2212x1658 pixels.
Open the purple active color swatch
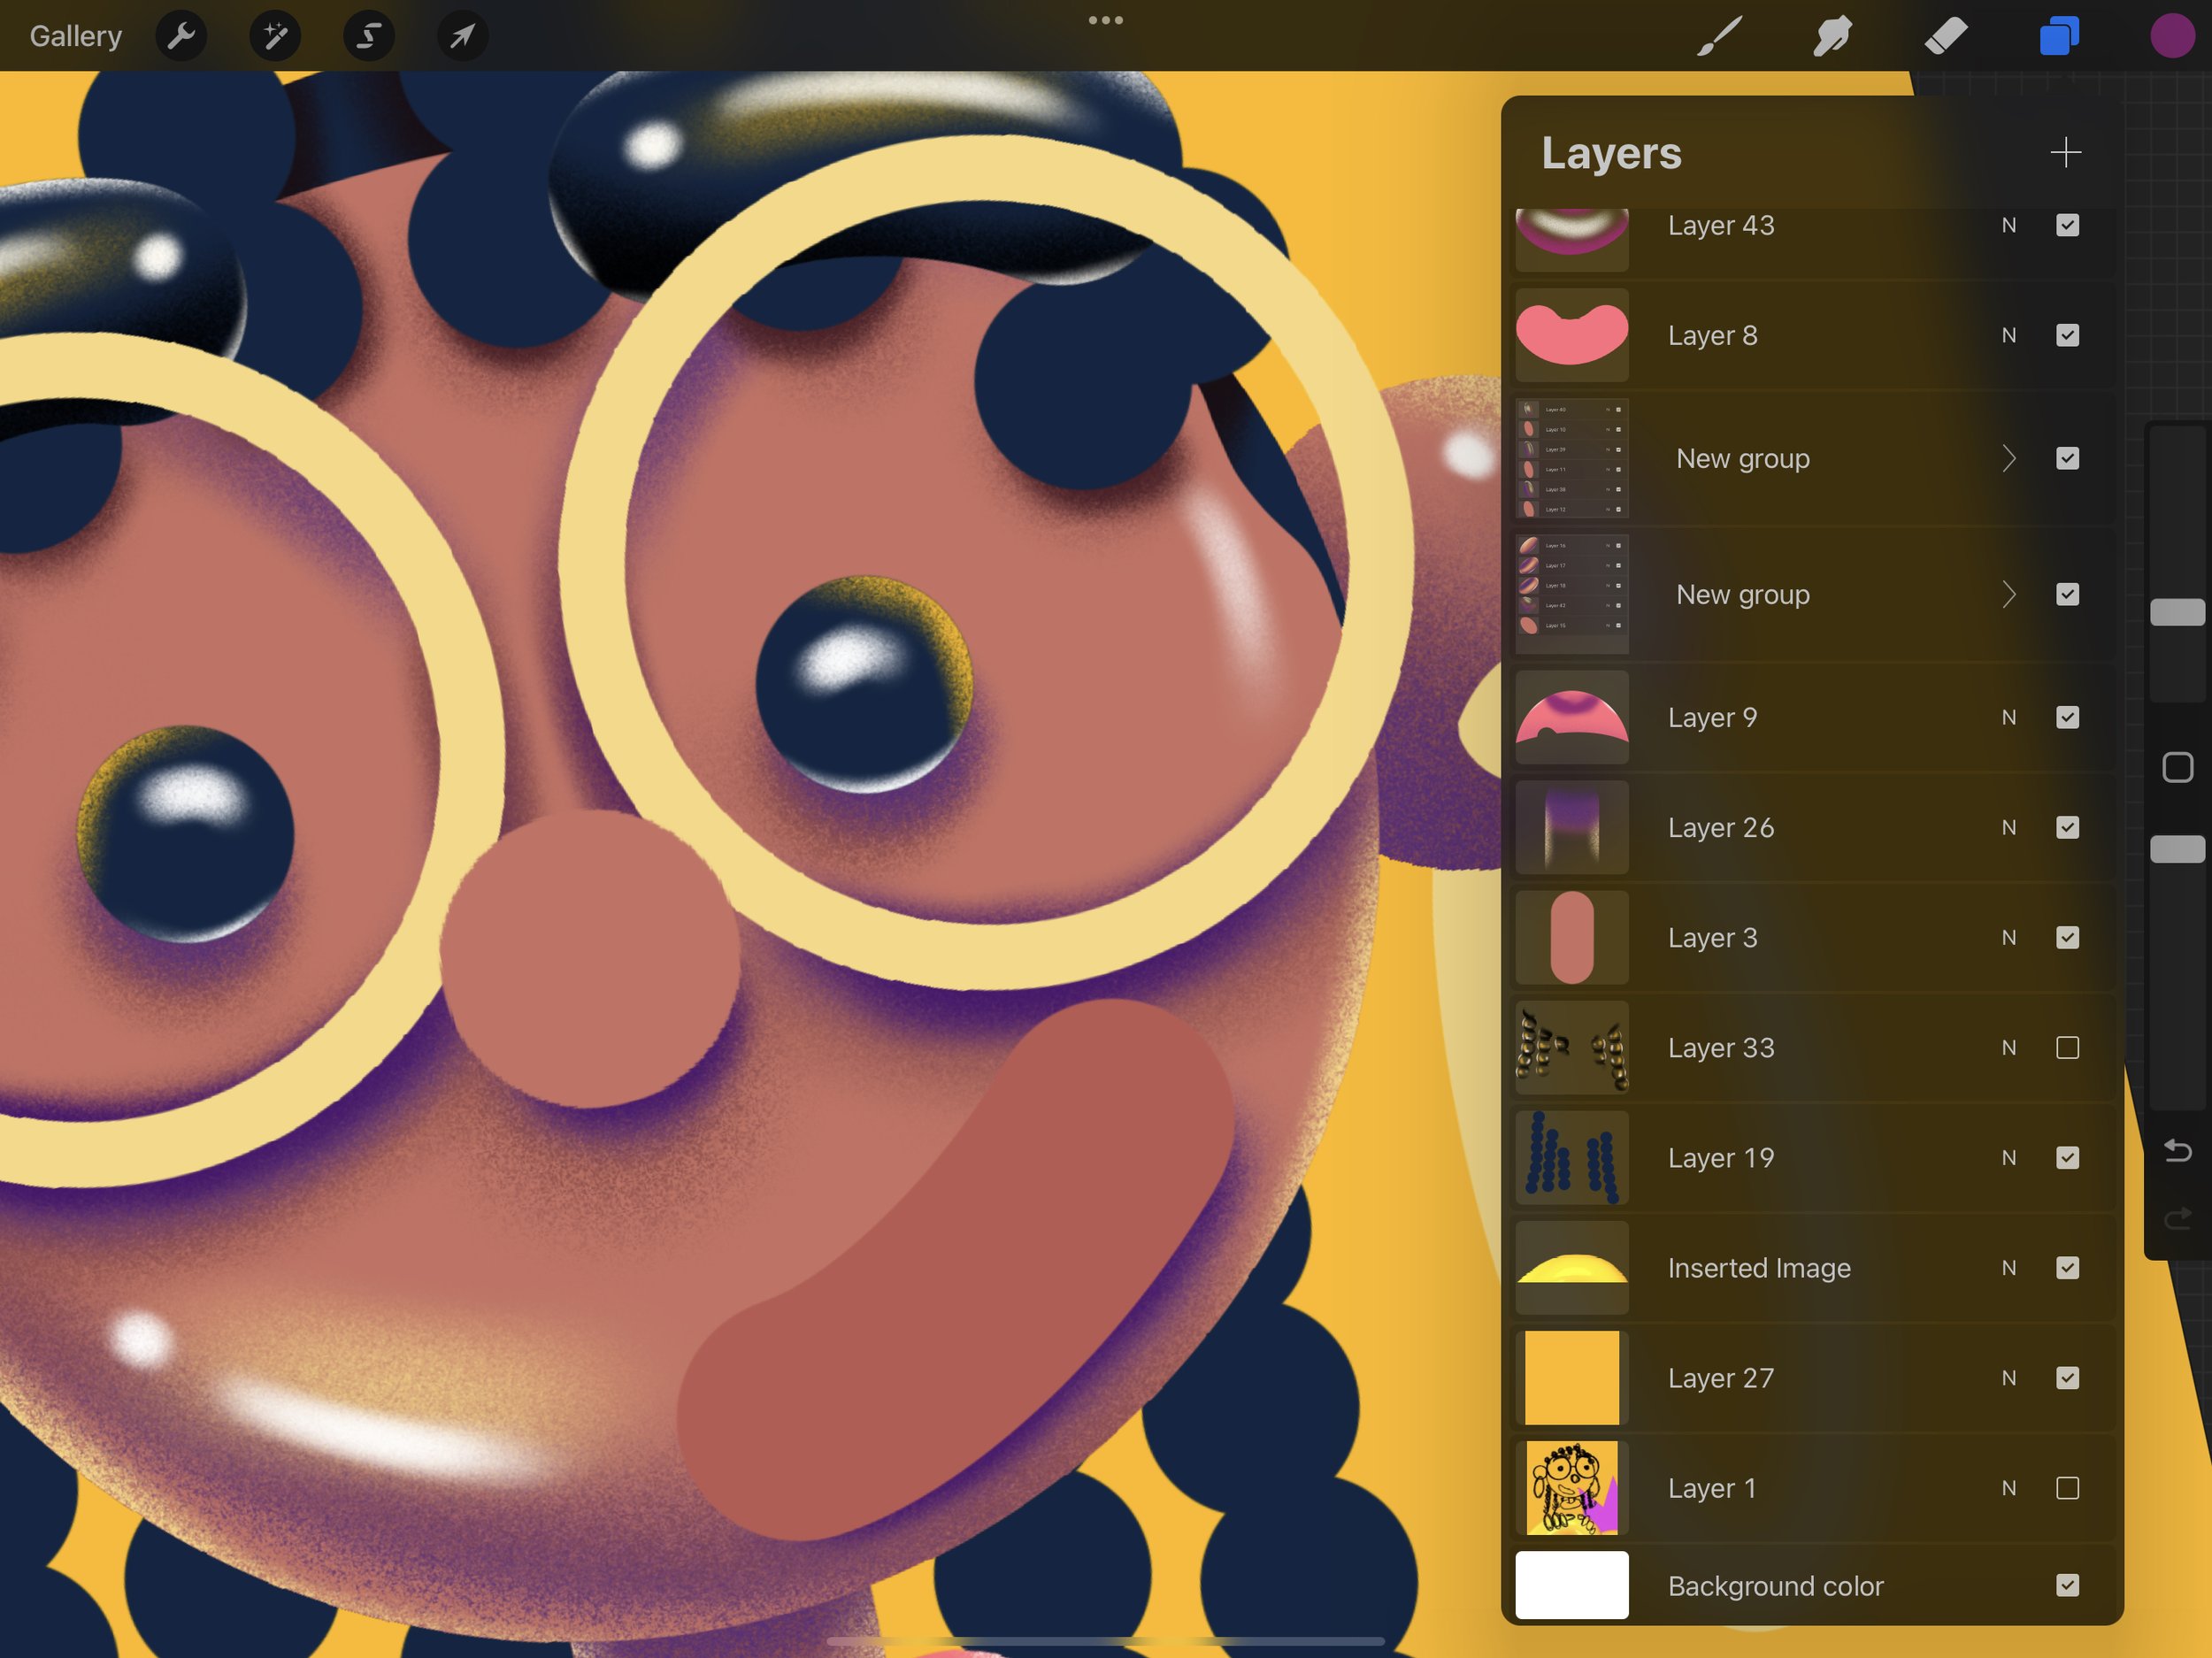[2171, 37]
